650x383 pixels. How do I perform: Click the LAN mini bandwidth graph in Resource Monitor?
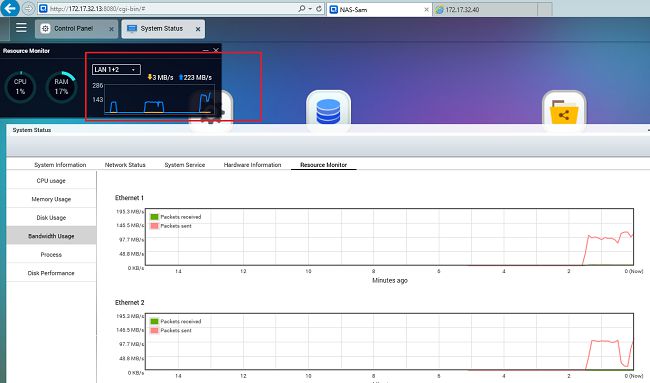[x=160, y=99]
